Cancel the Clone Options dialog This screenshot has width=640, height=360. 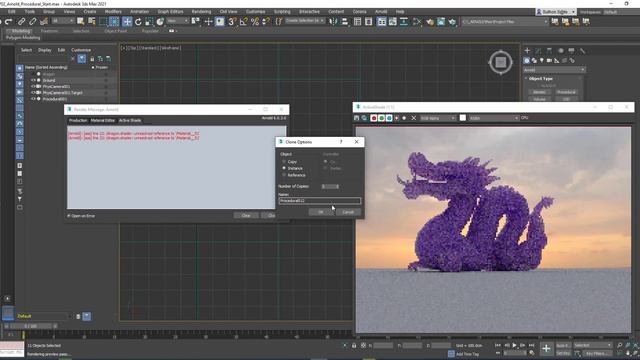point(348,212)
